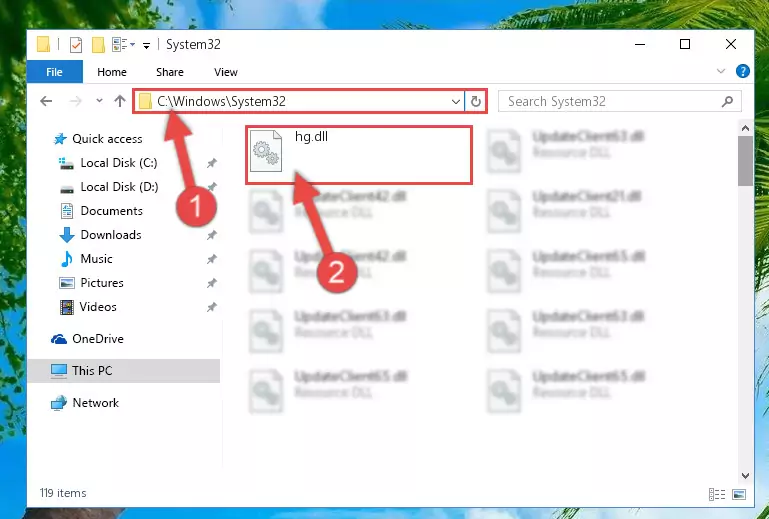Click the pin icon beside Pictures

tap(211, 284)
